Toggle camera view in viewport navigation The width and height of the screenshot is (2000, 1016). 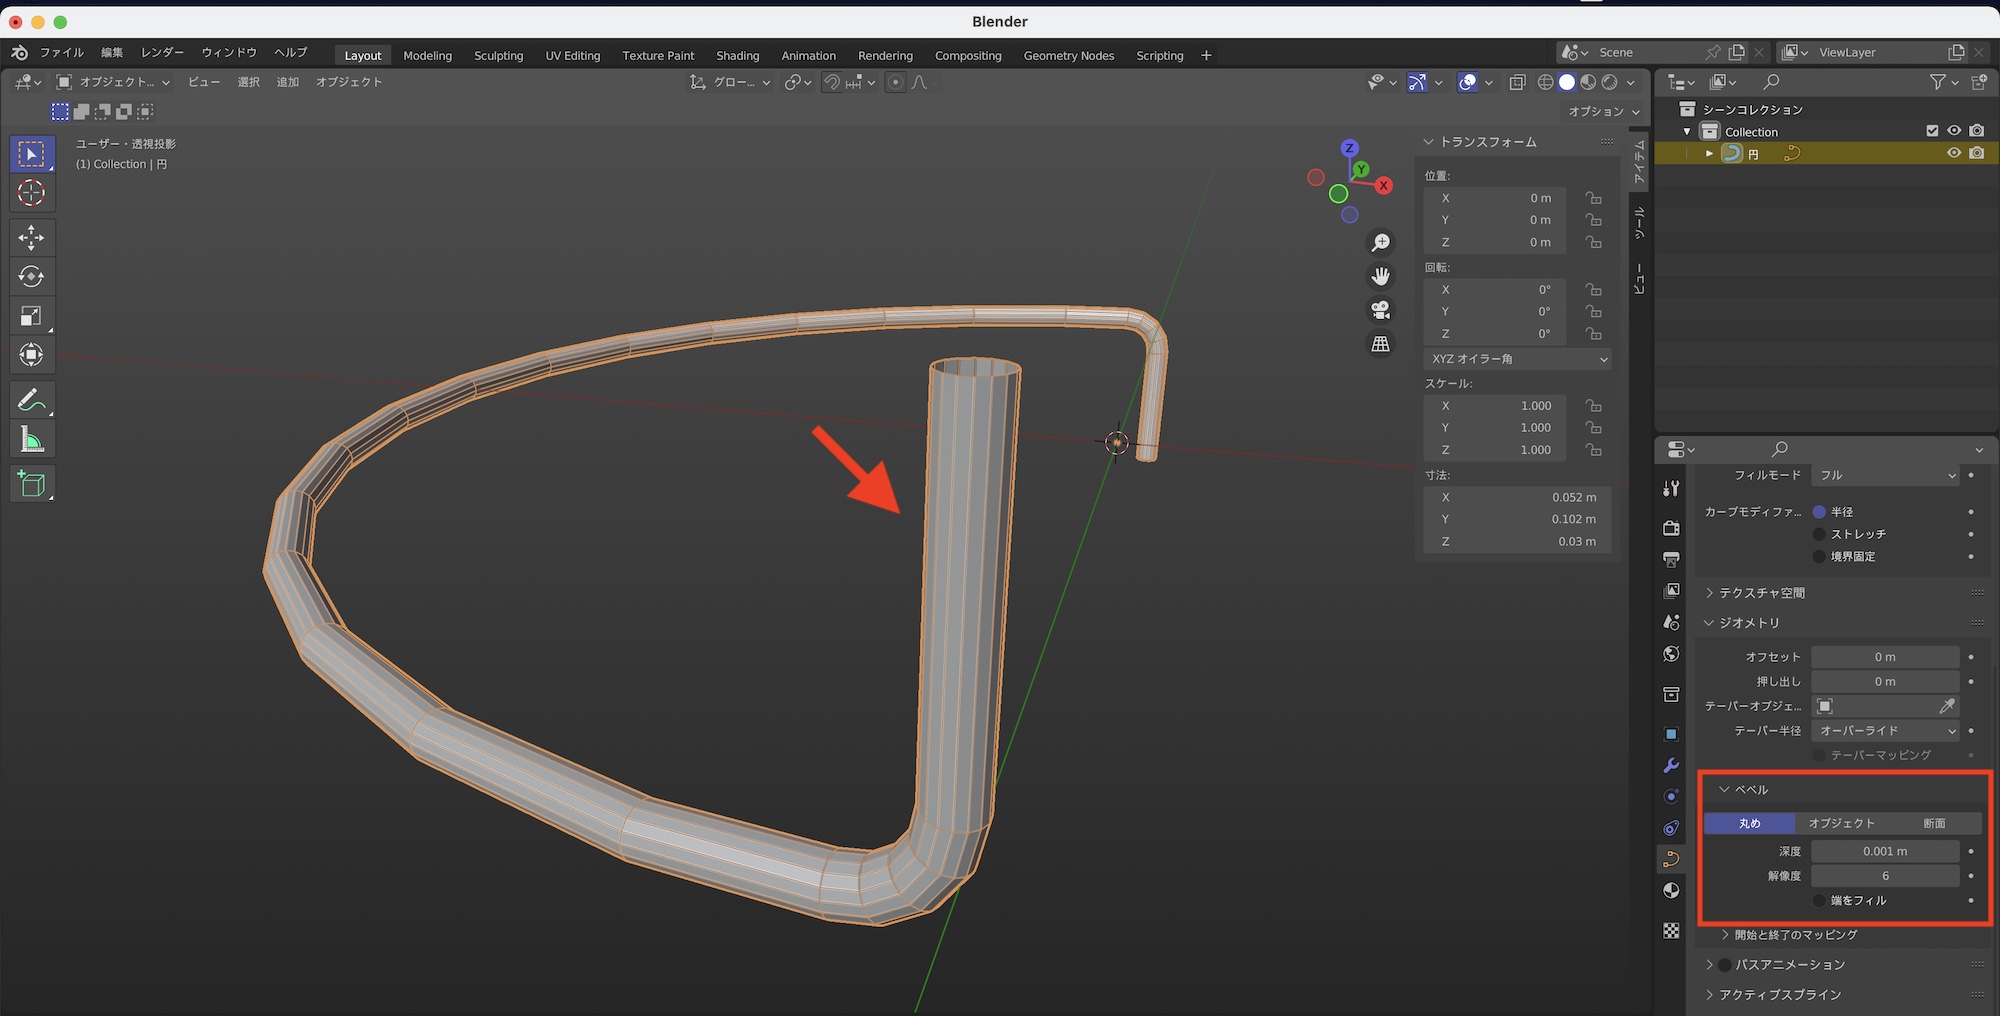[1380, 310]
